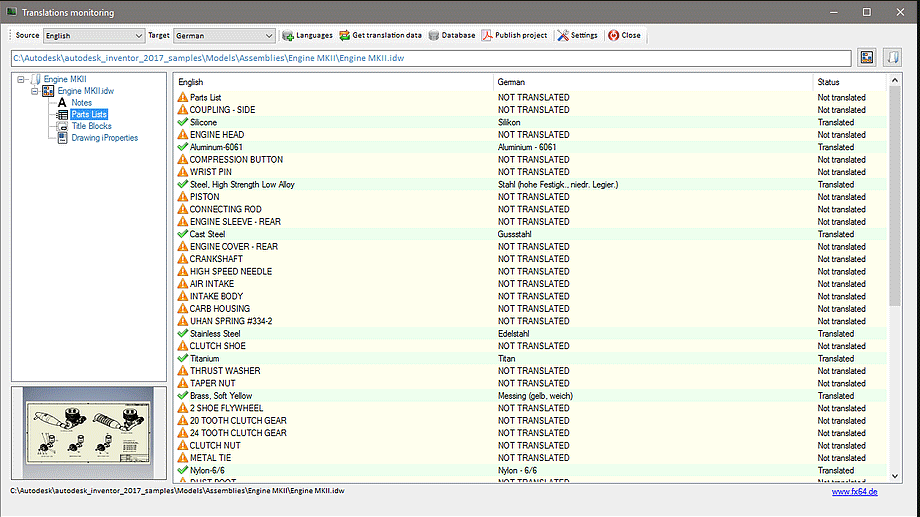The image size is (920, 517).
Task: Click the warning icon beside ENGINE HEAD
Action: coord(183,134)
